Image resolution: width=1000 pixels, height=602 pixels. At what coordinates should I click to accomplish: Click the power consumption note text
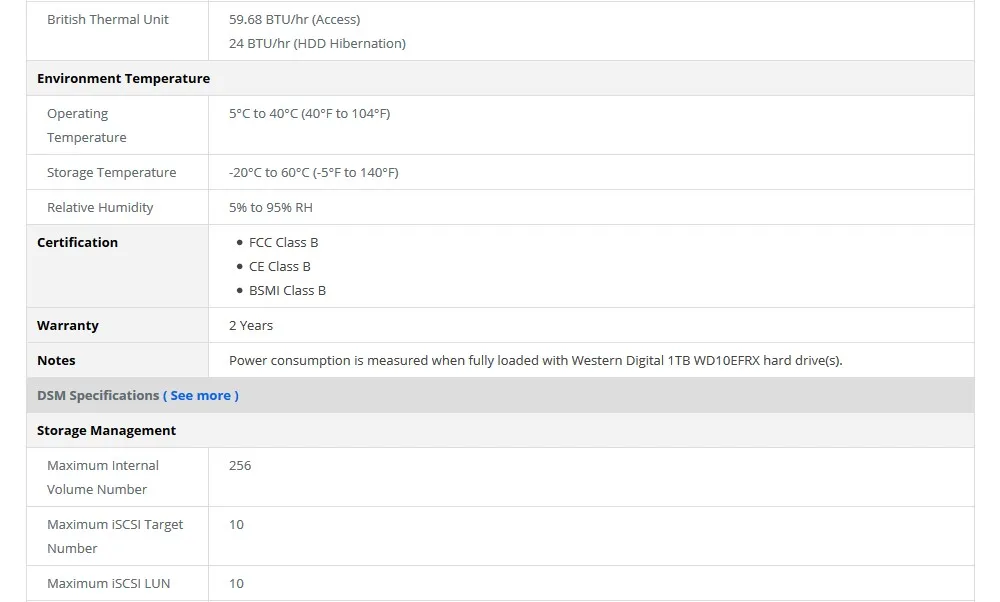point(535,361)
